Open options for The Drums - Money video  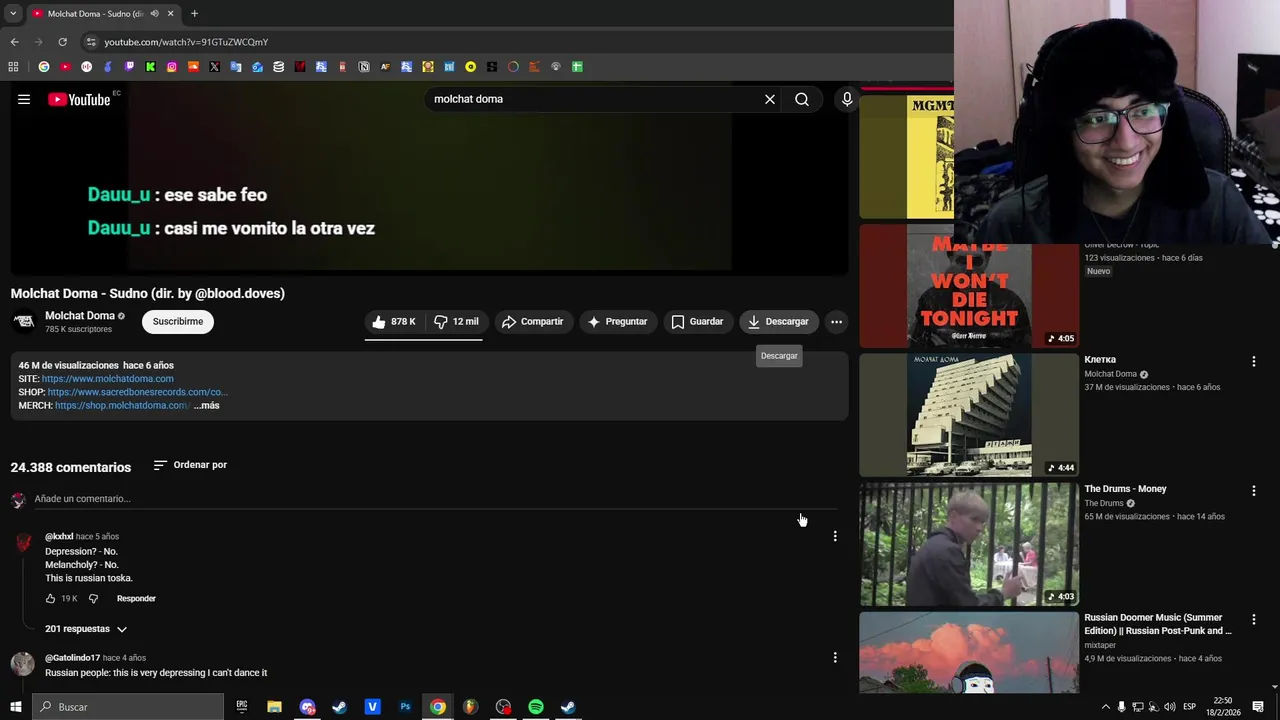tap(1254, 490)
